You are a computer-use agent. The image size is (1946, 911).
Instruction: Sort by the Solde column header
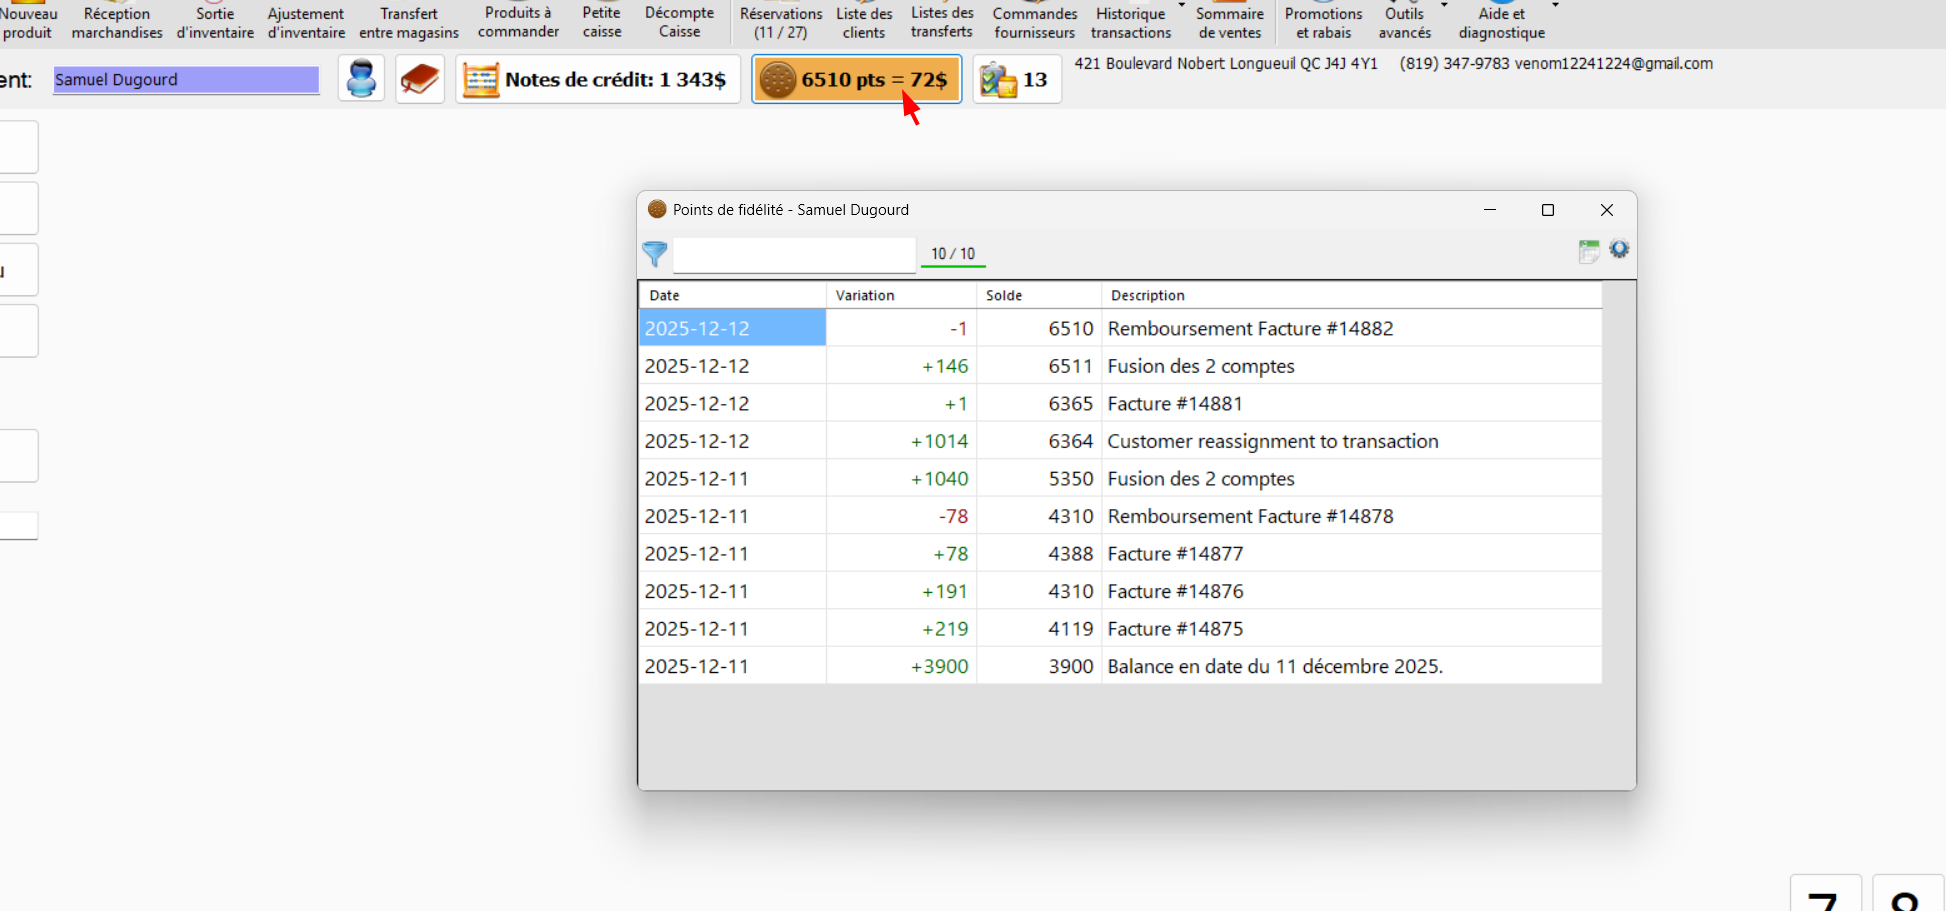[x=1037, y=295]
